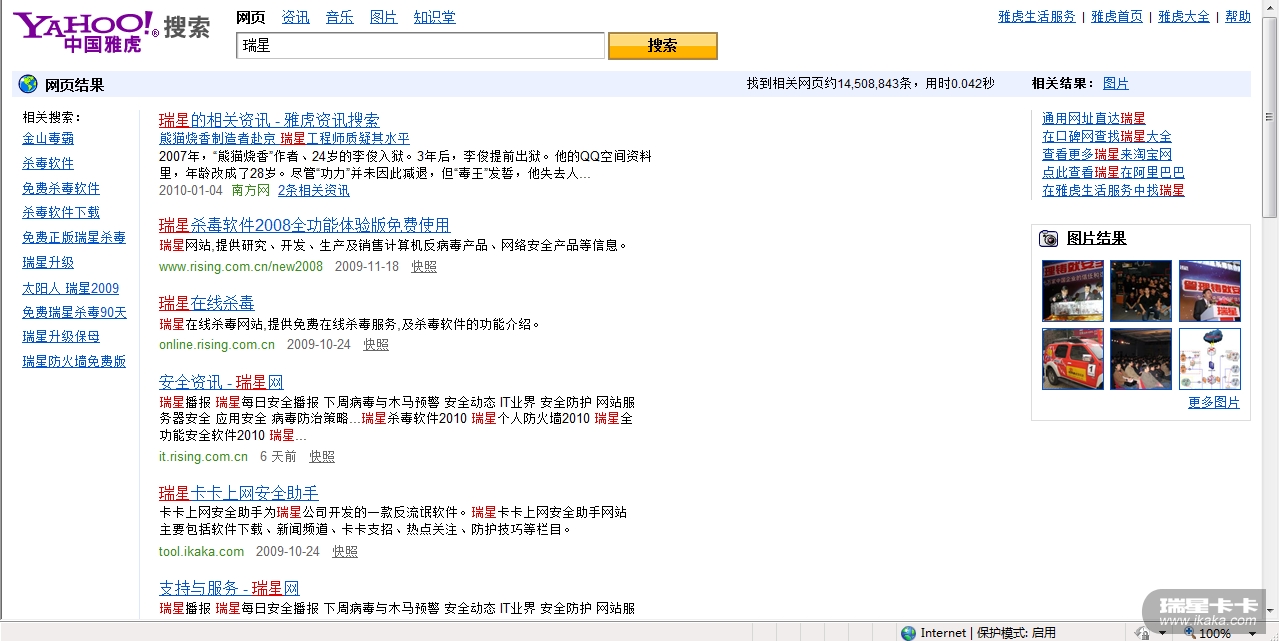Open the 帮助 link
The width and height of the screenshot is (1279, 641).
[1238, 17]
